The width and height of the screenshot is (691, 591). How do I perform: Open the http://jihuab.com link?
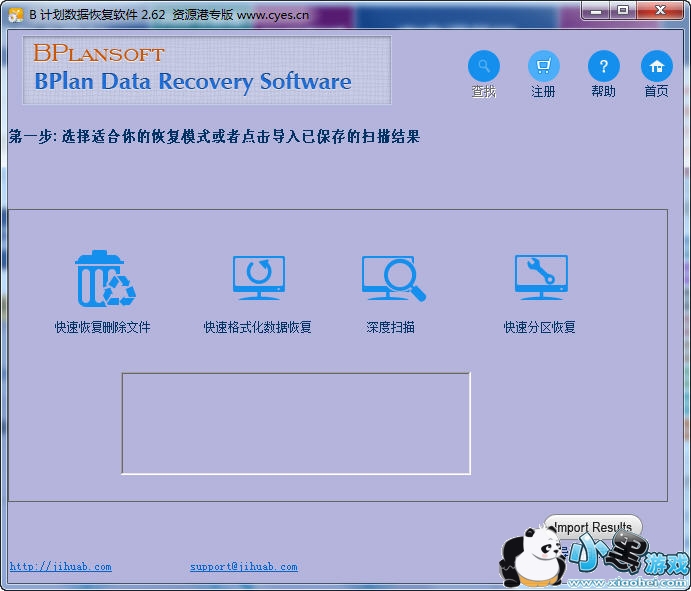click(x=61, y=566)
